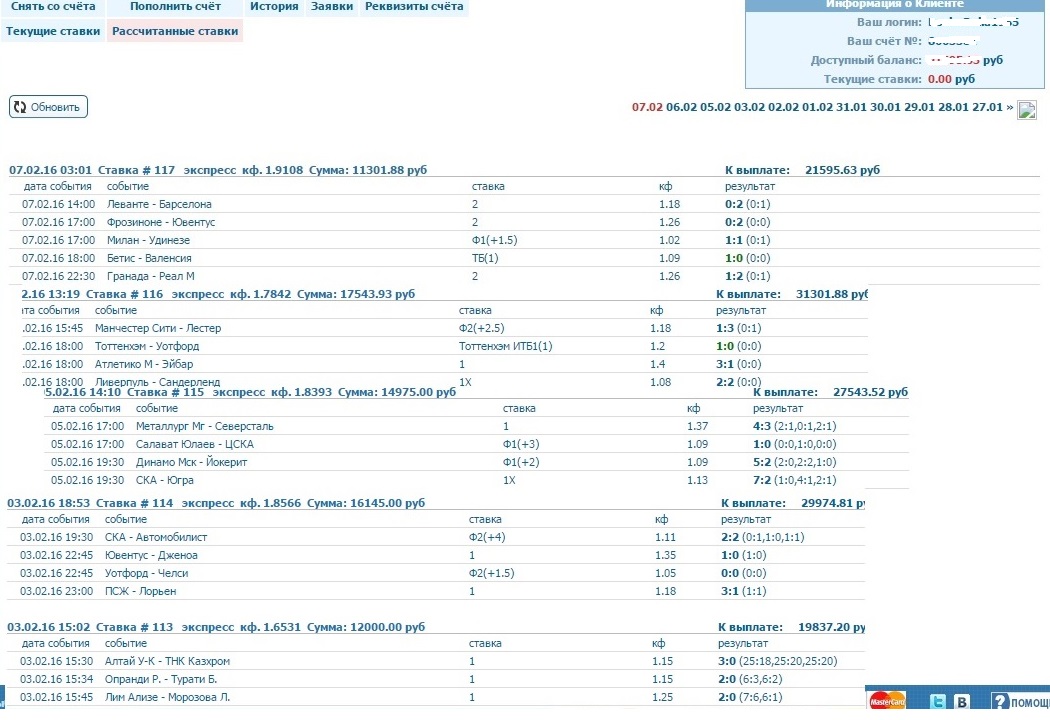The height and width of the screenshot is (720, 1050).
Task: Open the Реквизиты счёта tab
Action: [414, 7]
